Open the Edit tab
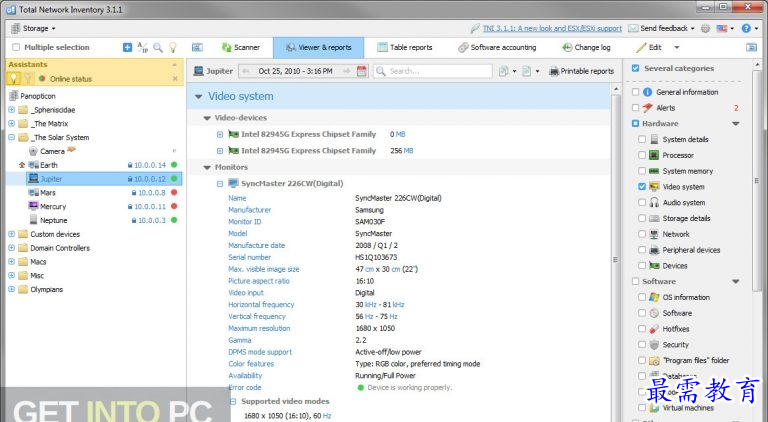The image size is (768, 422). pyautogui.click(x=649, y=47)
